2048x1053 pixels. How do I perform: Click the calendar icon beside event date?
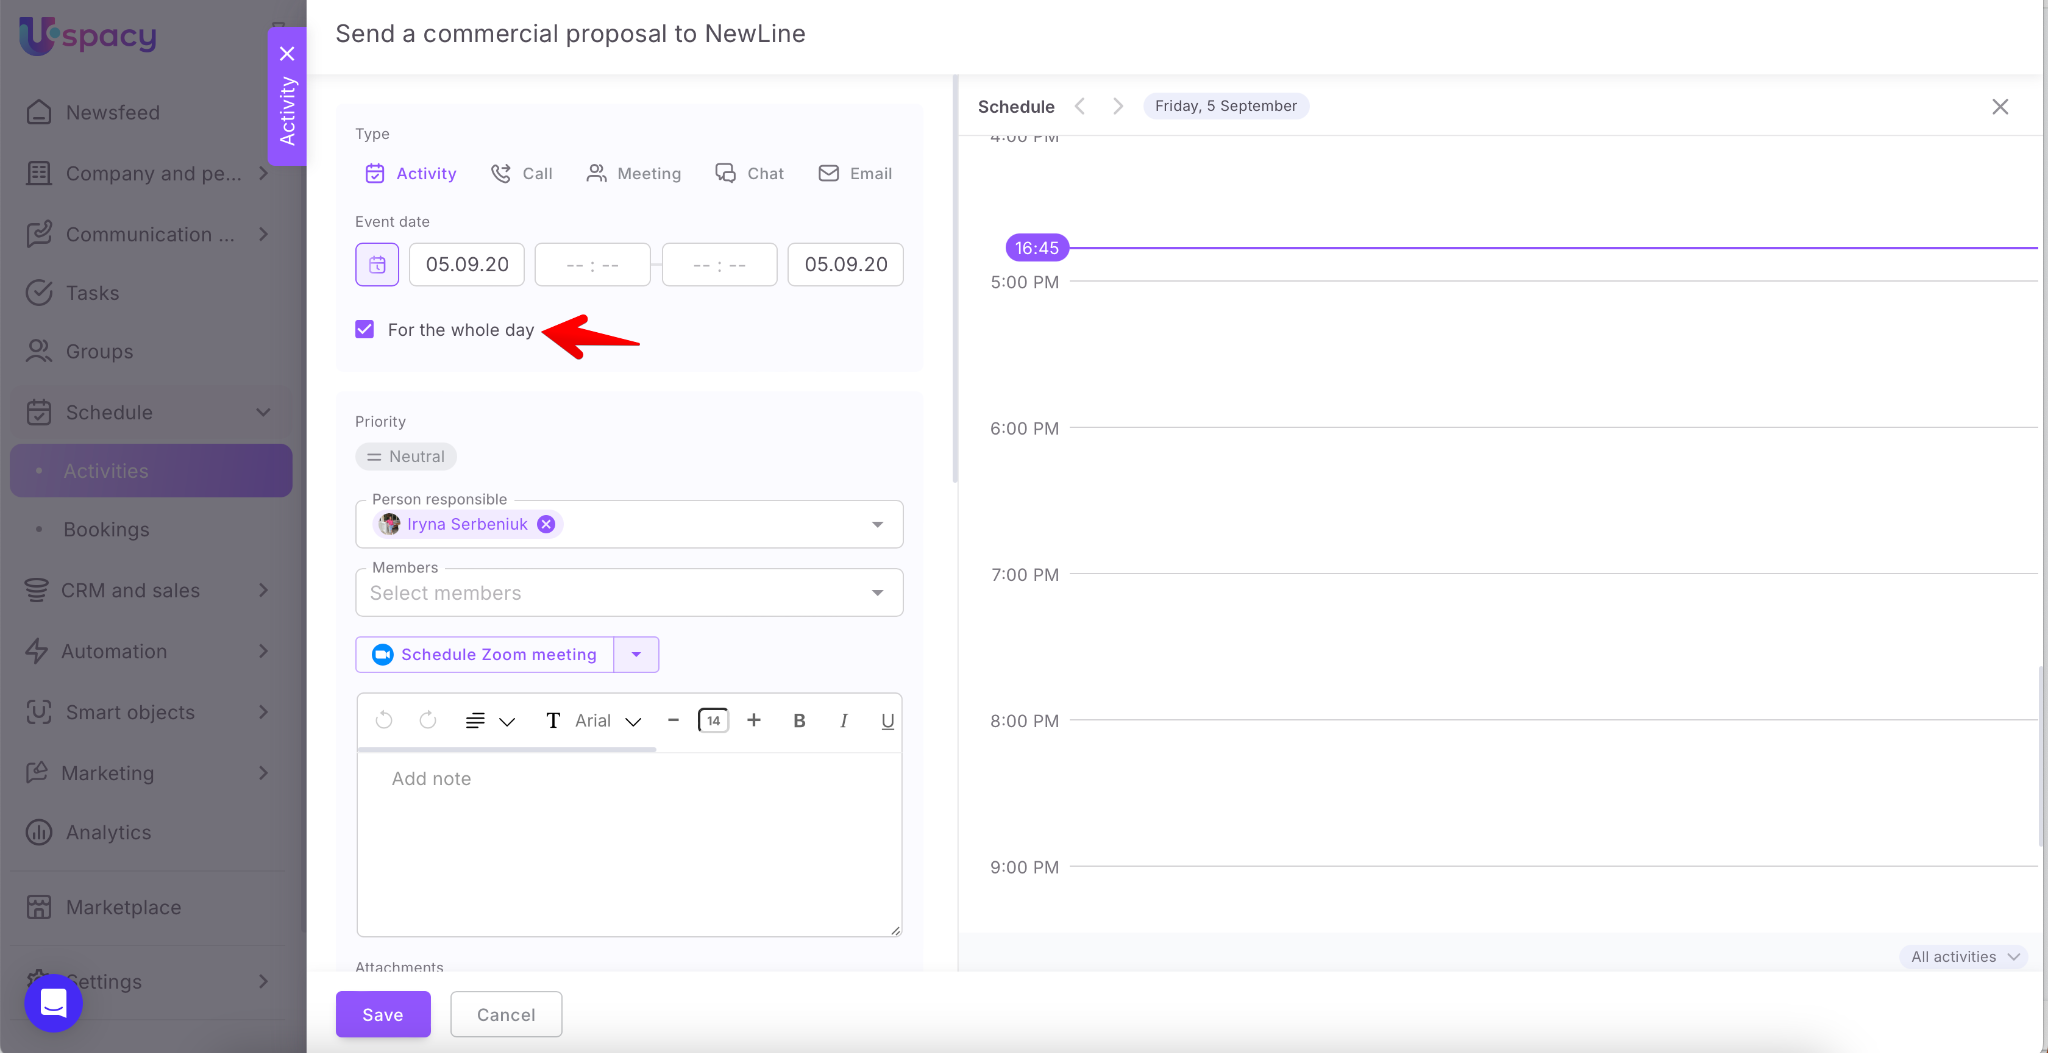[377, 265]
